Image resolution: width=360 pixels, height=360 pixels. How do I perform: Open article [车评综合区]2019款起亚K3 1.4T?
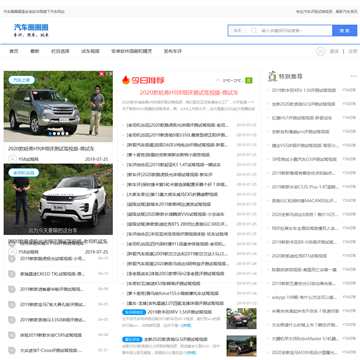(x=174, y=165)
